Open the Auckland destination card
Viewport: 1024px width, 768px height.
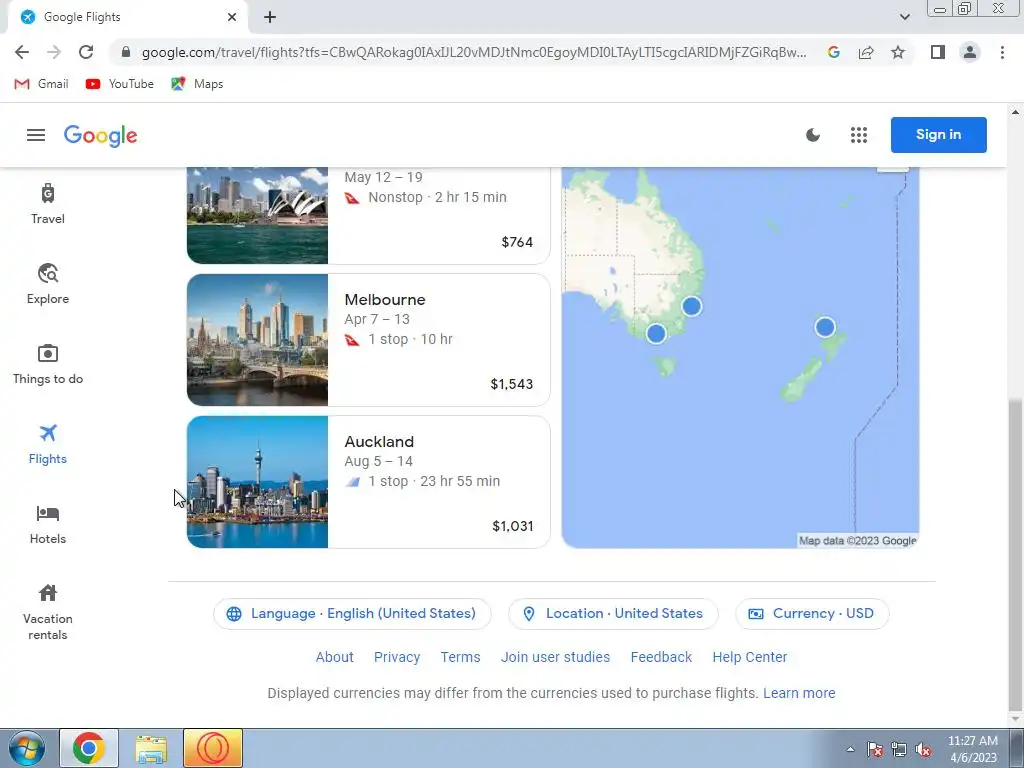pos(368,482)
